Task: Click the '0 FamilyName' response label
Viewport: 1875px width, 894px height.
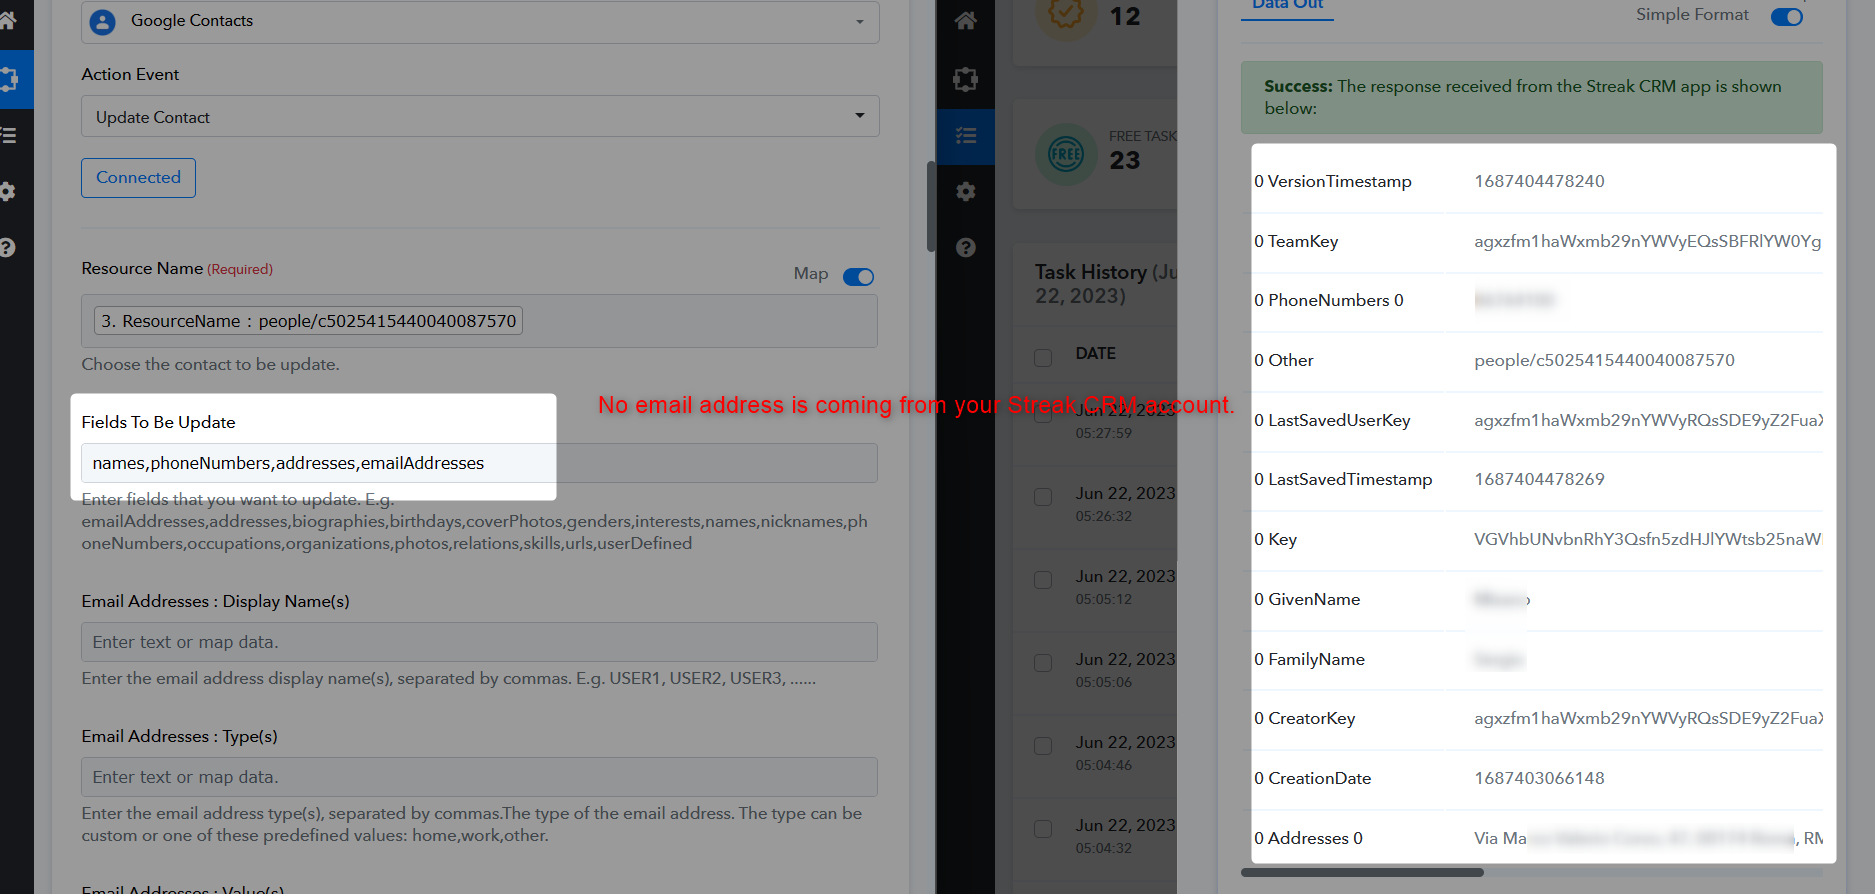Action: [x=1309, y=659]
